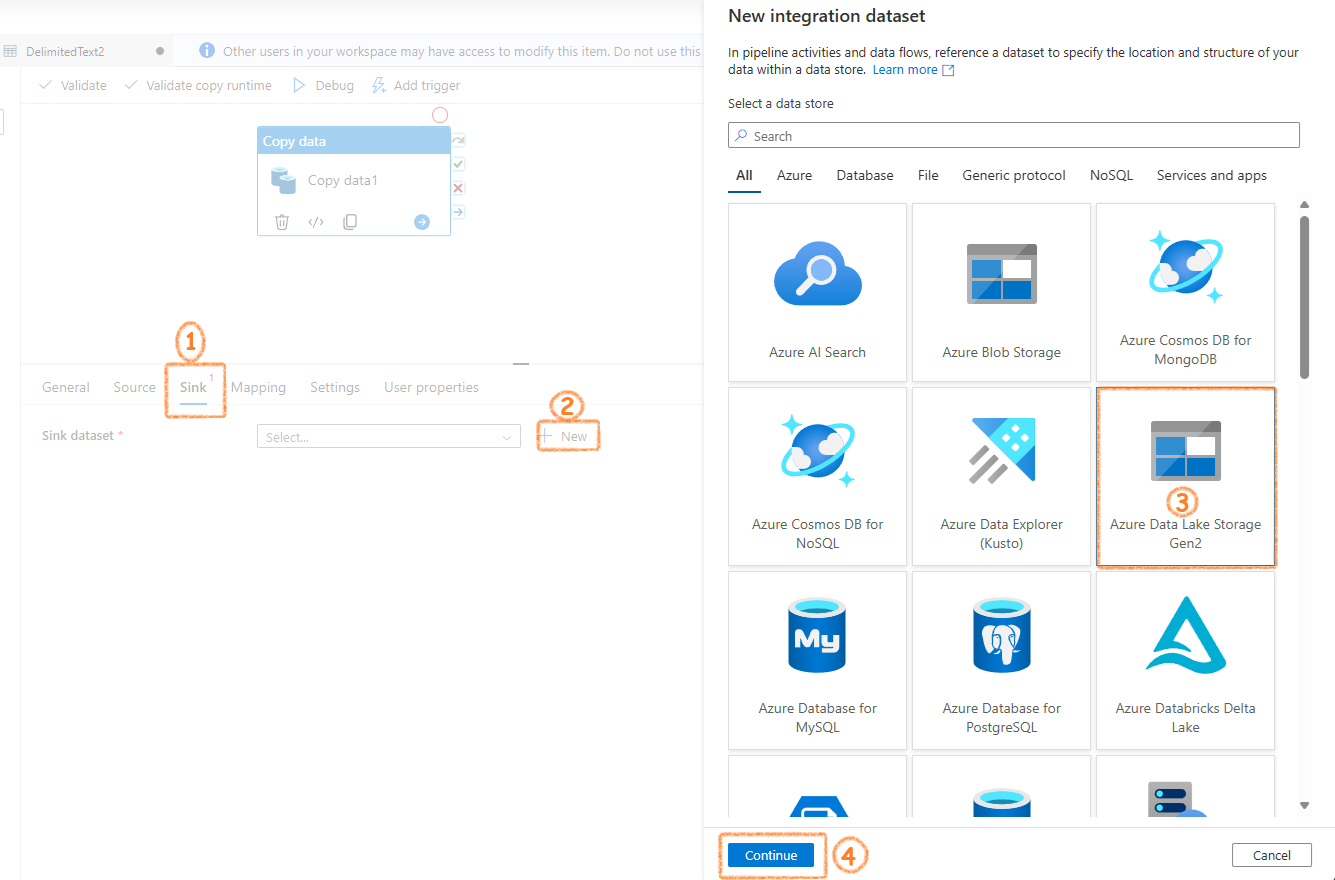The width and height of the screenshot is (1335, 880).
Task: Click the Validate toolbar item
Action: (x=72, y=85)
